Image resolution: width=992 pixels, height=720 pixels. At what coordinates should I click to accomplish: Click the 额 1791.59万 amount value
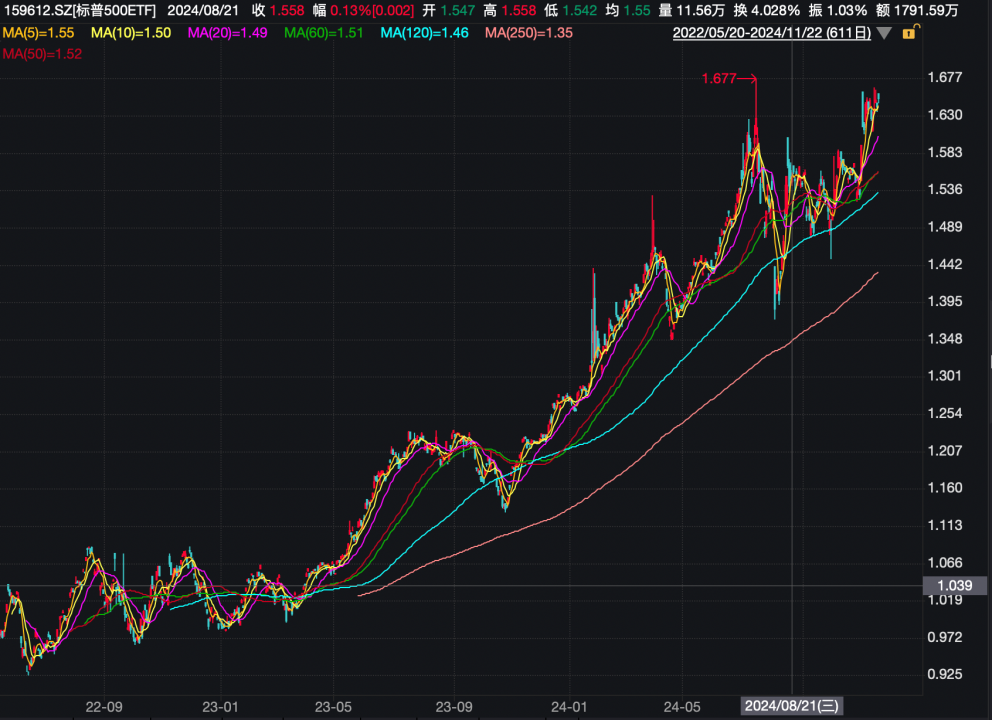(917, 11)
